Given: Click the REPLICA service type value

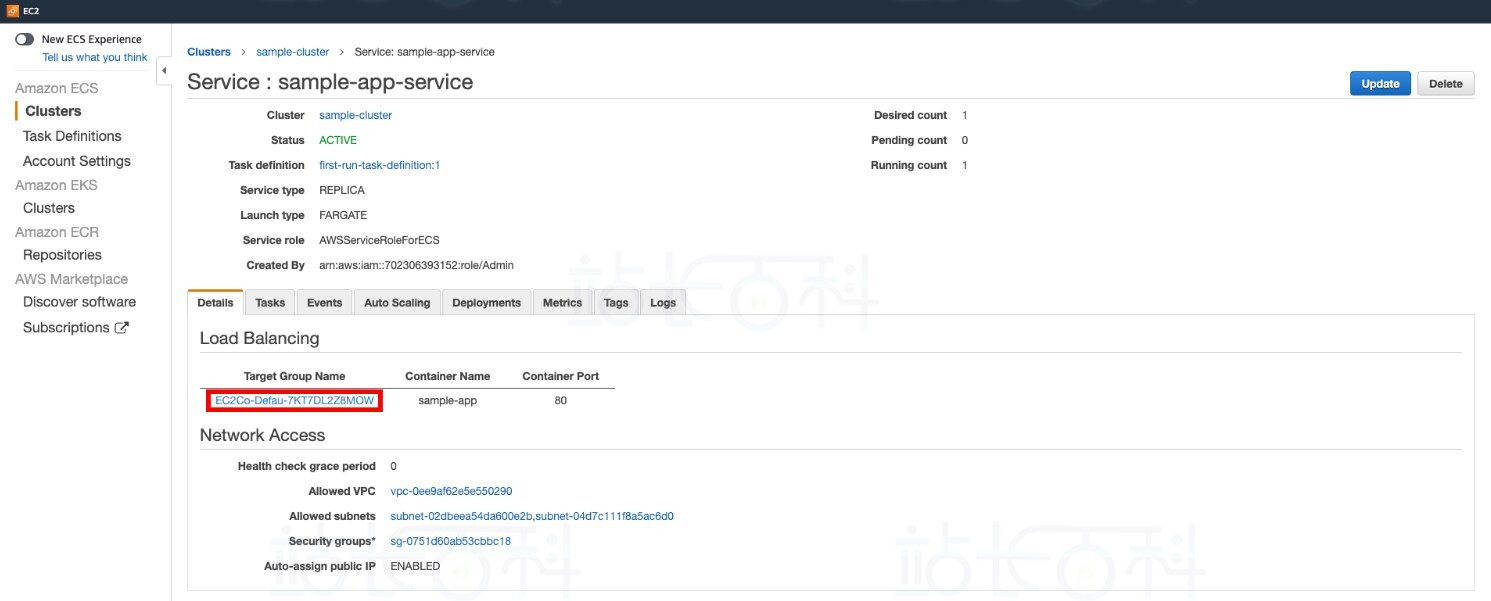Looking at the screenshot, I should [342, 190].
